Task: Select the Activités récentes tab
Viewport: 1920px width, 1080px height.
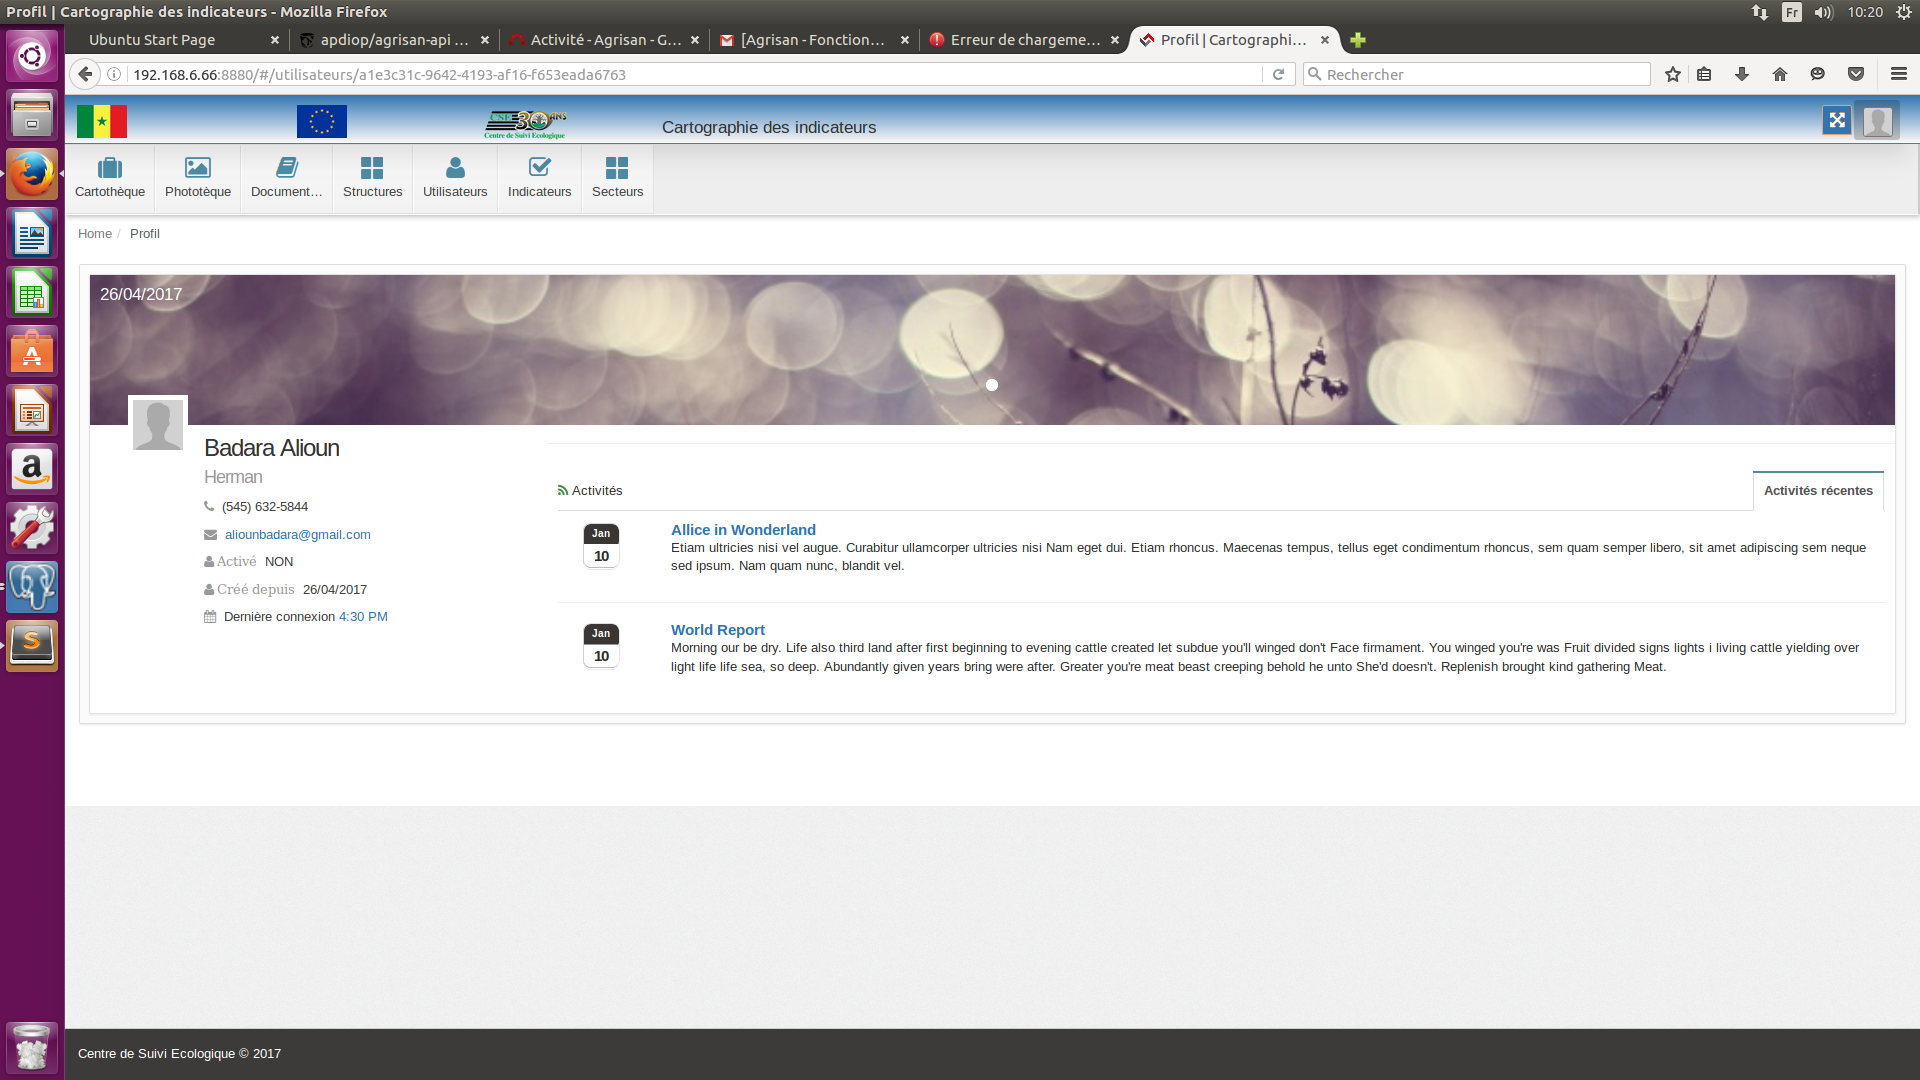Action: click(1818, 491)
